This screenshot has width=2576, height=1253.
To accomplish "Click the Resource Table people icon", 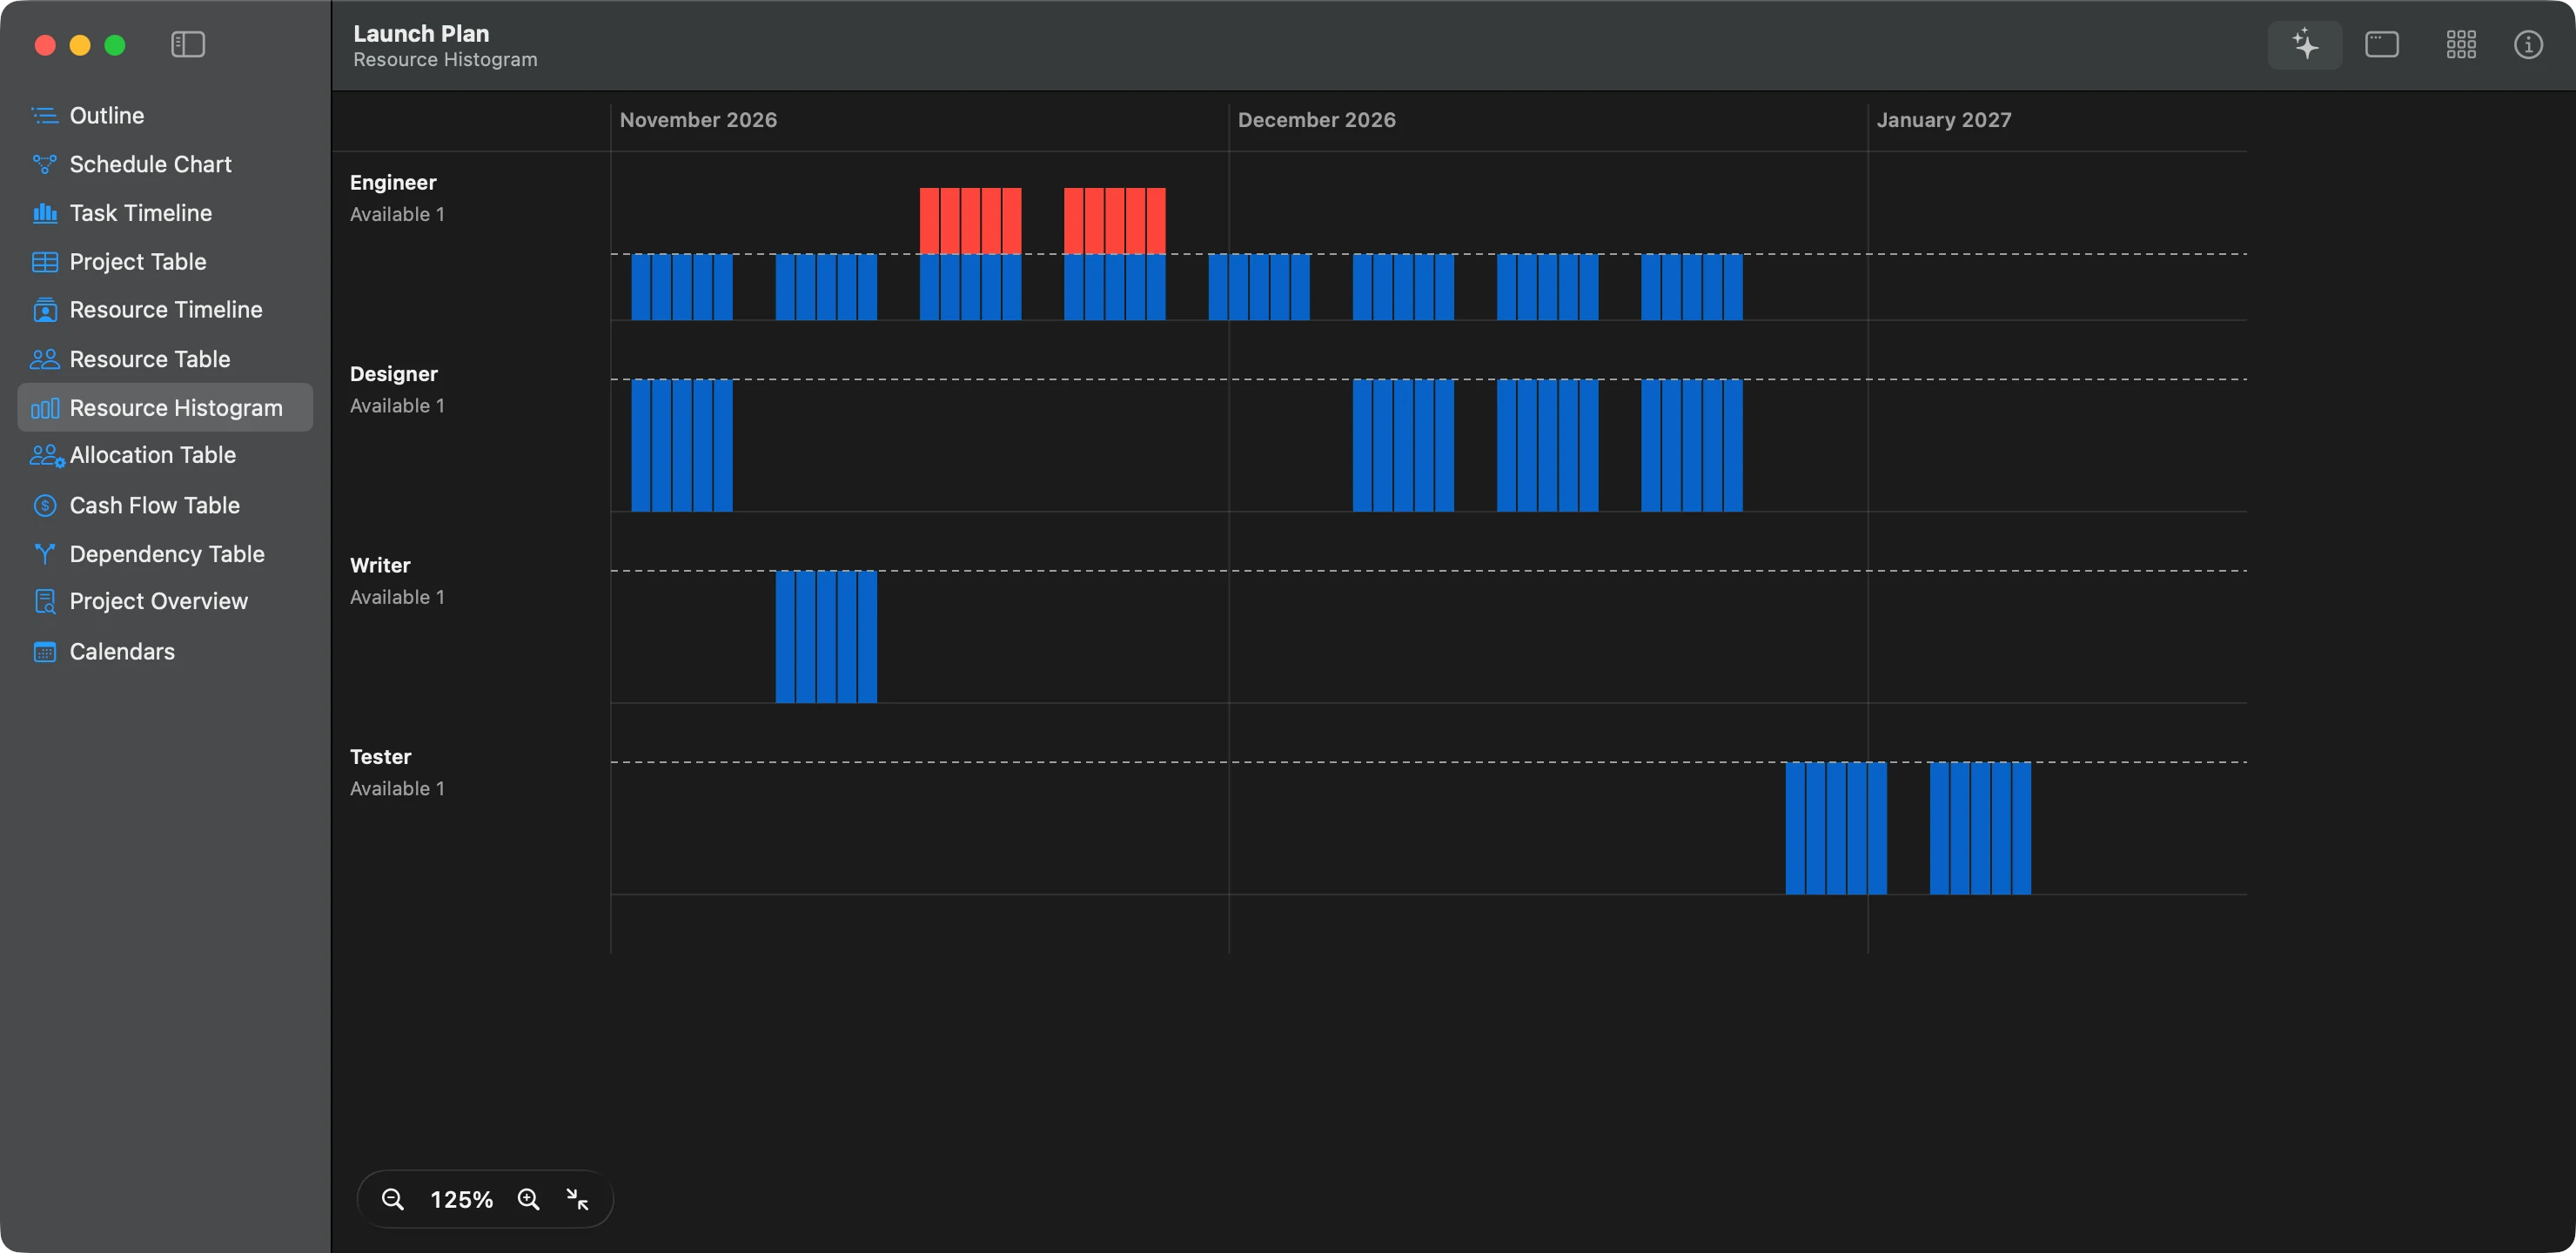I will pyautogui.click(x=45, y=359).
